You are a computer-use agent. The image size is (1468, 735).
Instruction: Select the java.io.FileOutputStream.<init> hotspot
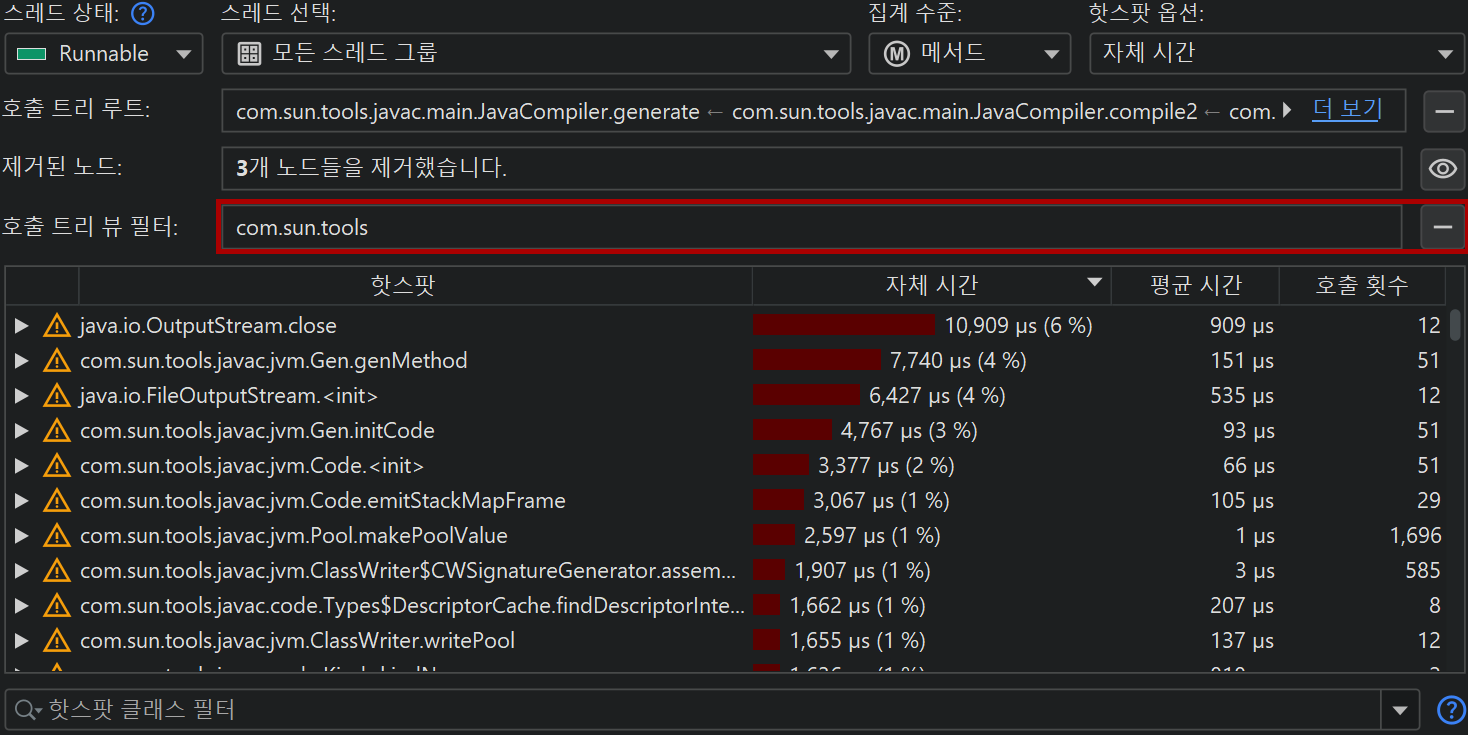tap(229, 396)
